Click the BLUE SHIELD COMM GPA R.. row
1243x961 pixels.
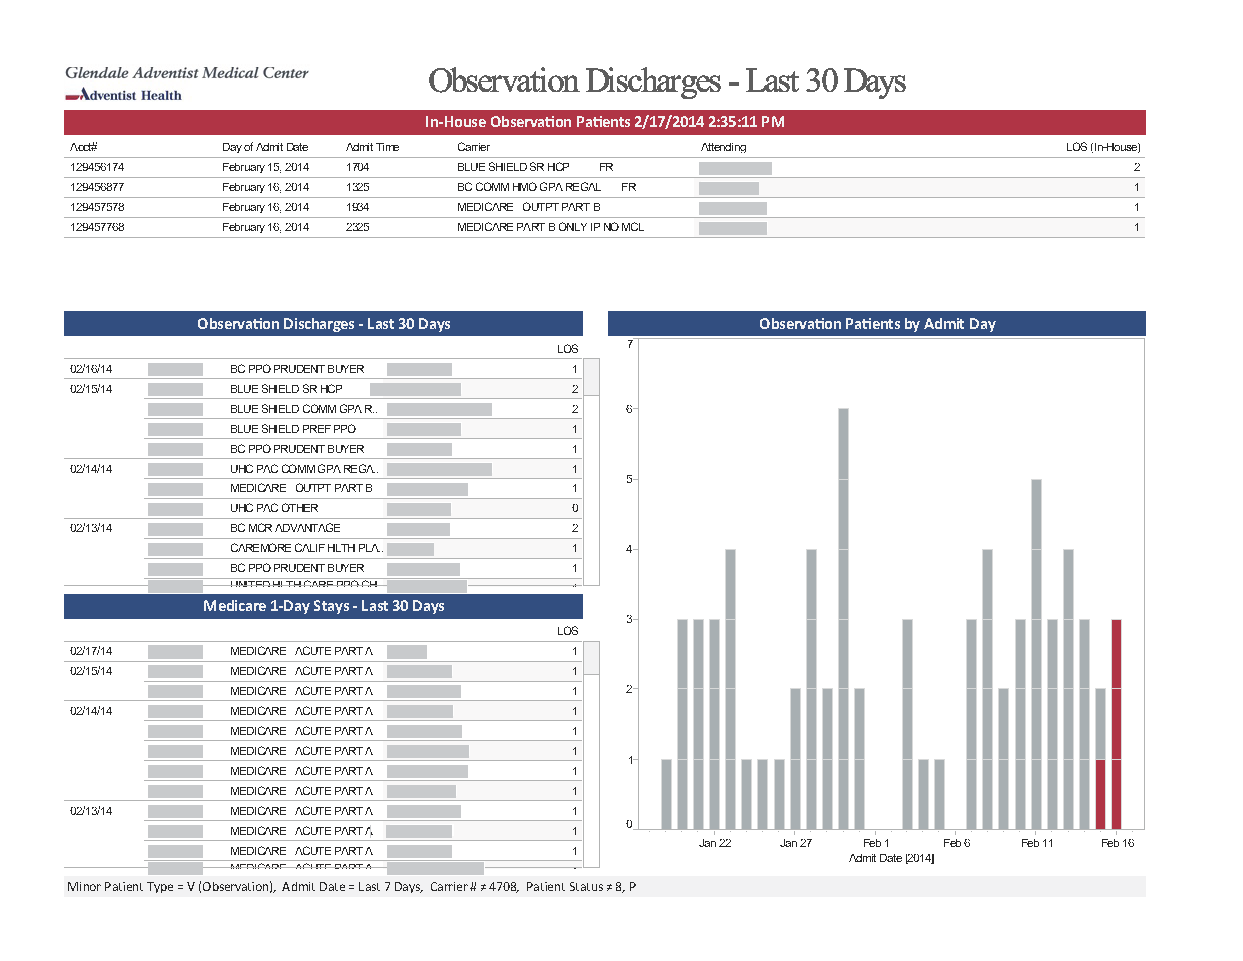tap(364, 409)
